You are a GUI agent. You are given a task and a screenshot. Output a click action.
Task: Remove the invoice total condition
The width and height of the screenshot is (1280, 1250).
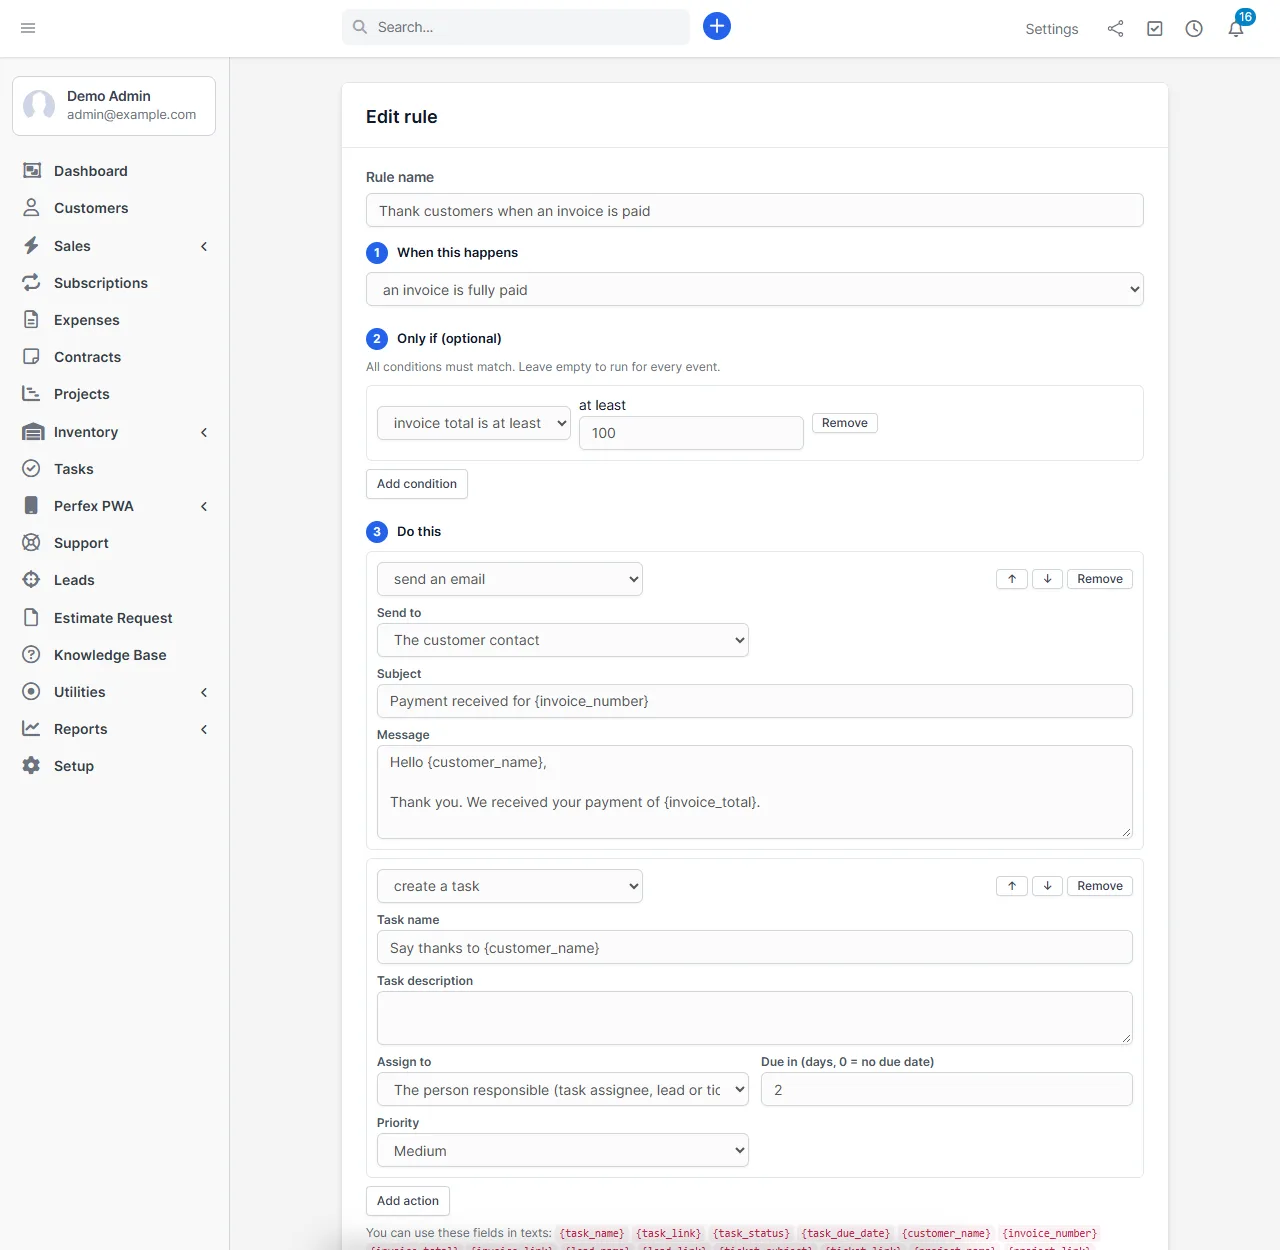coord(845,423)
